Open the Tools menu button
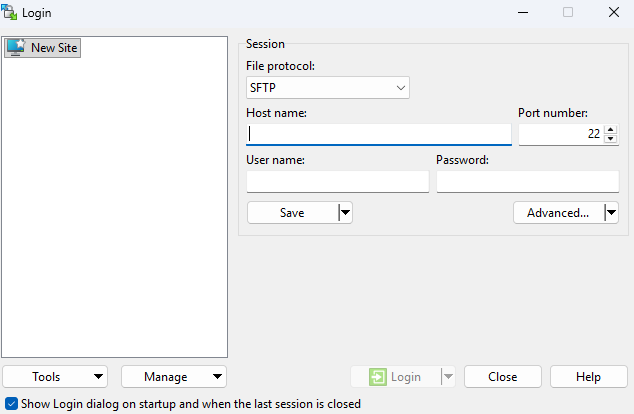634x414 pixels. pos(56,377)
